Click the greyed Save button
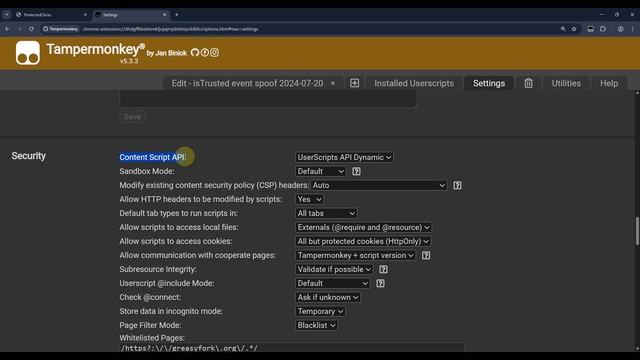 (132, 117)
